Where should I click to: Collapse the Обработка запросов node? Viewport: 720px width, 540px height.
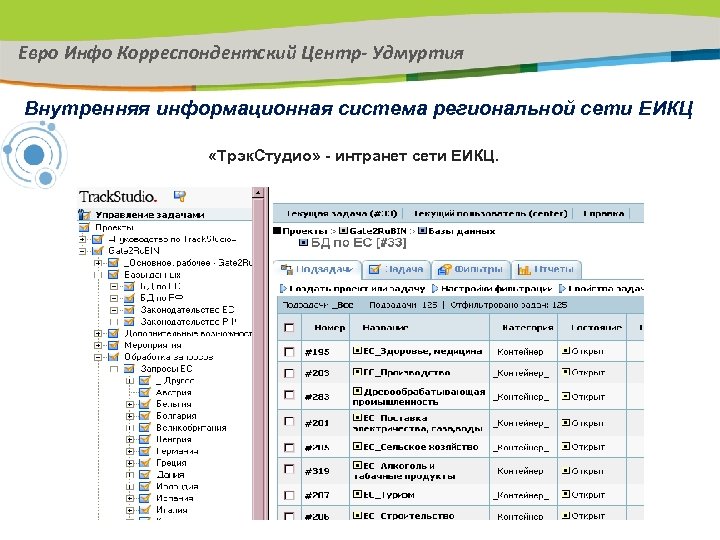click(98, 357)
